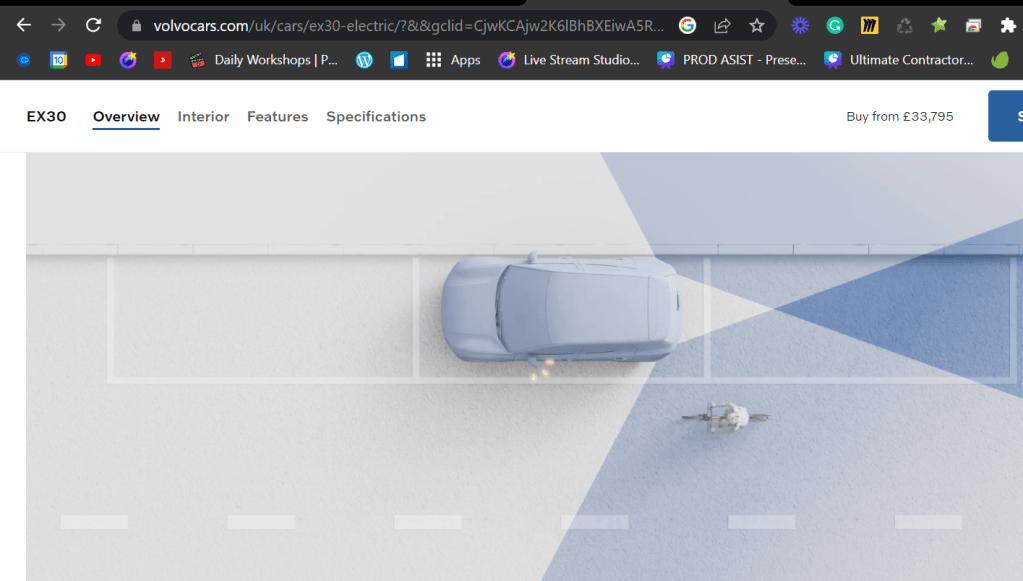Click the car in the safety illustration

[x=561, y=308]
